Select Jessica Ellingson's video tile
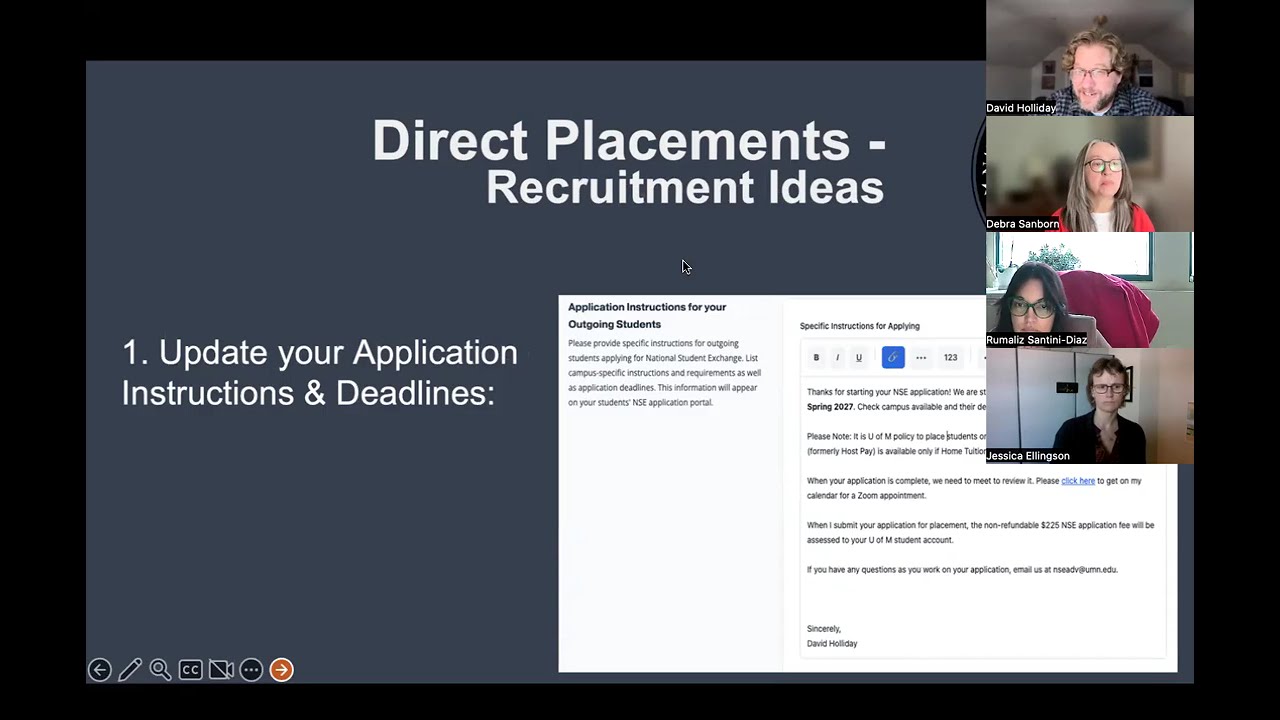Screen dimensions: 1280x720 click(x=1089, y=406)
